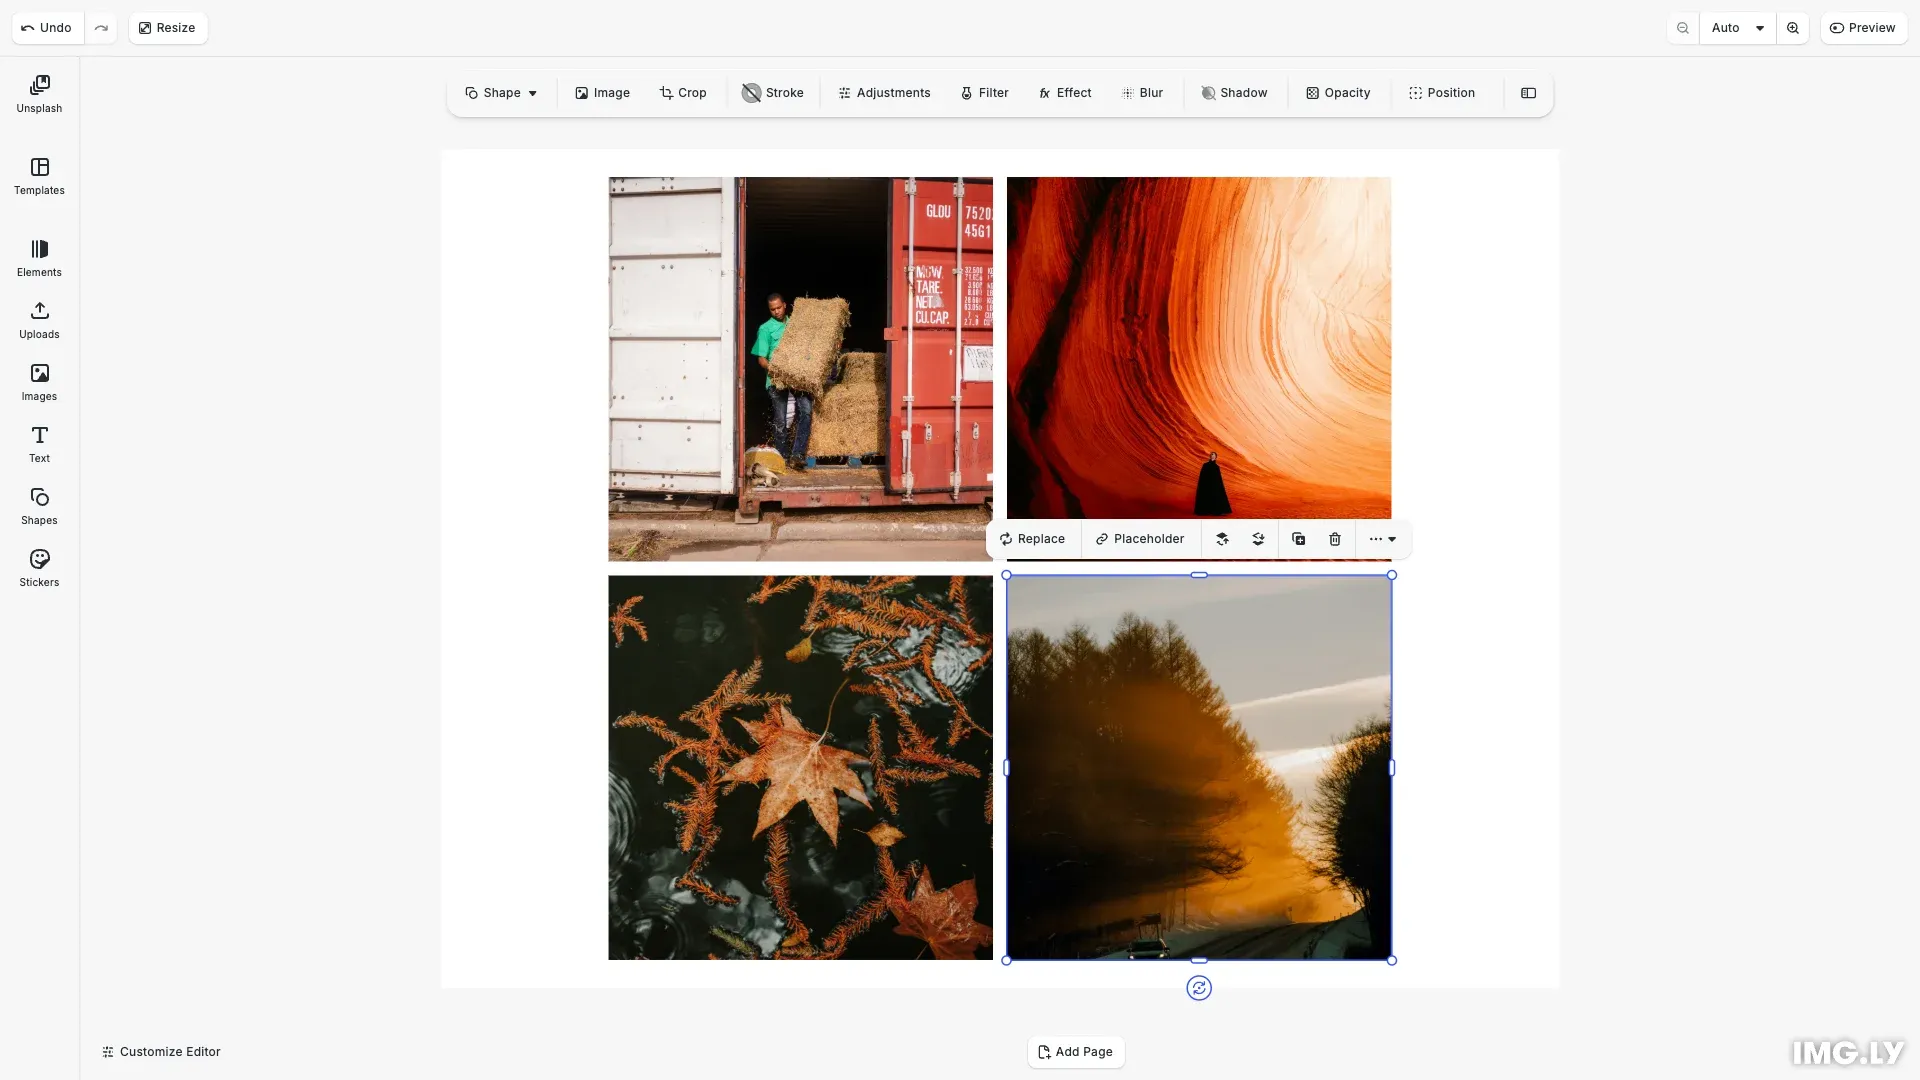
Task: Open the Unsplash sidebar tab
Action: [x=38, y=94]
